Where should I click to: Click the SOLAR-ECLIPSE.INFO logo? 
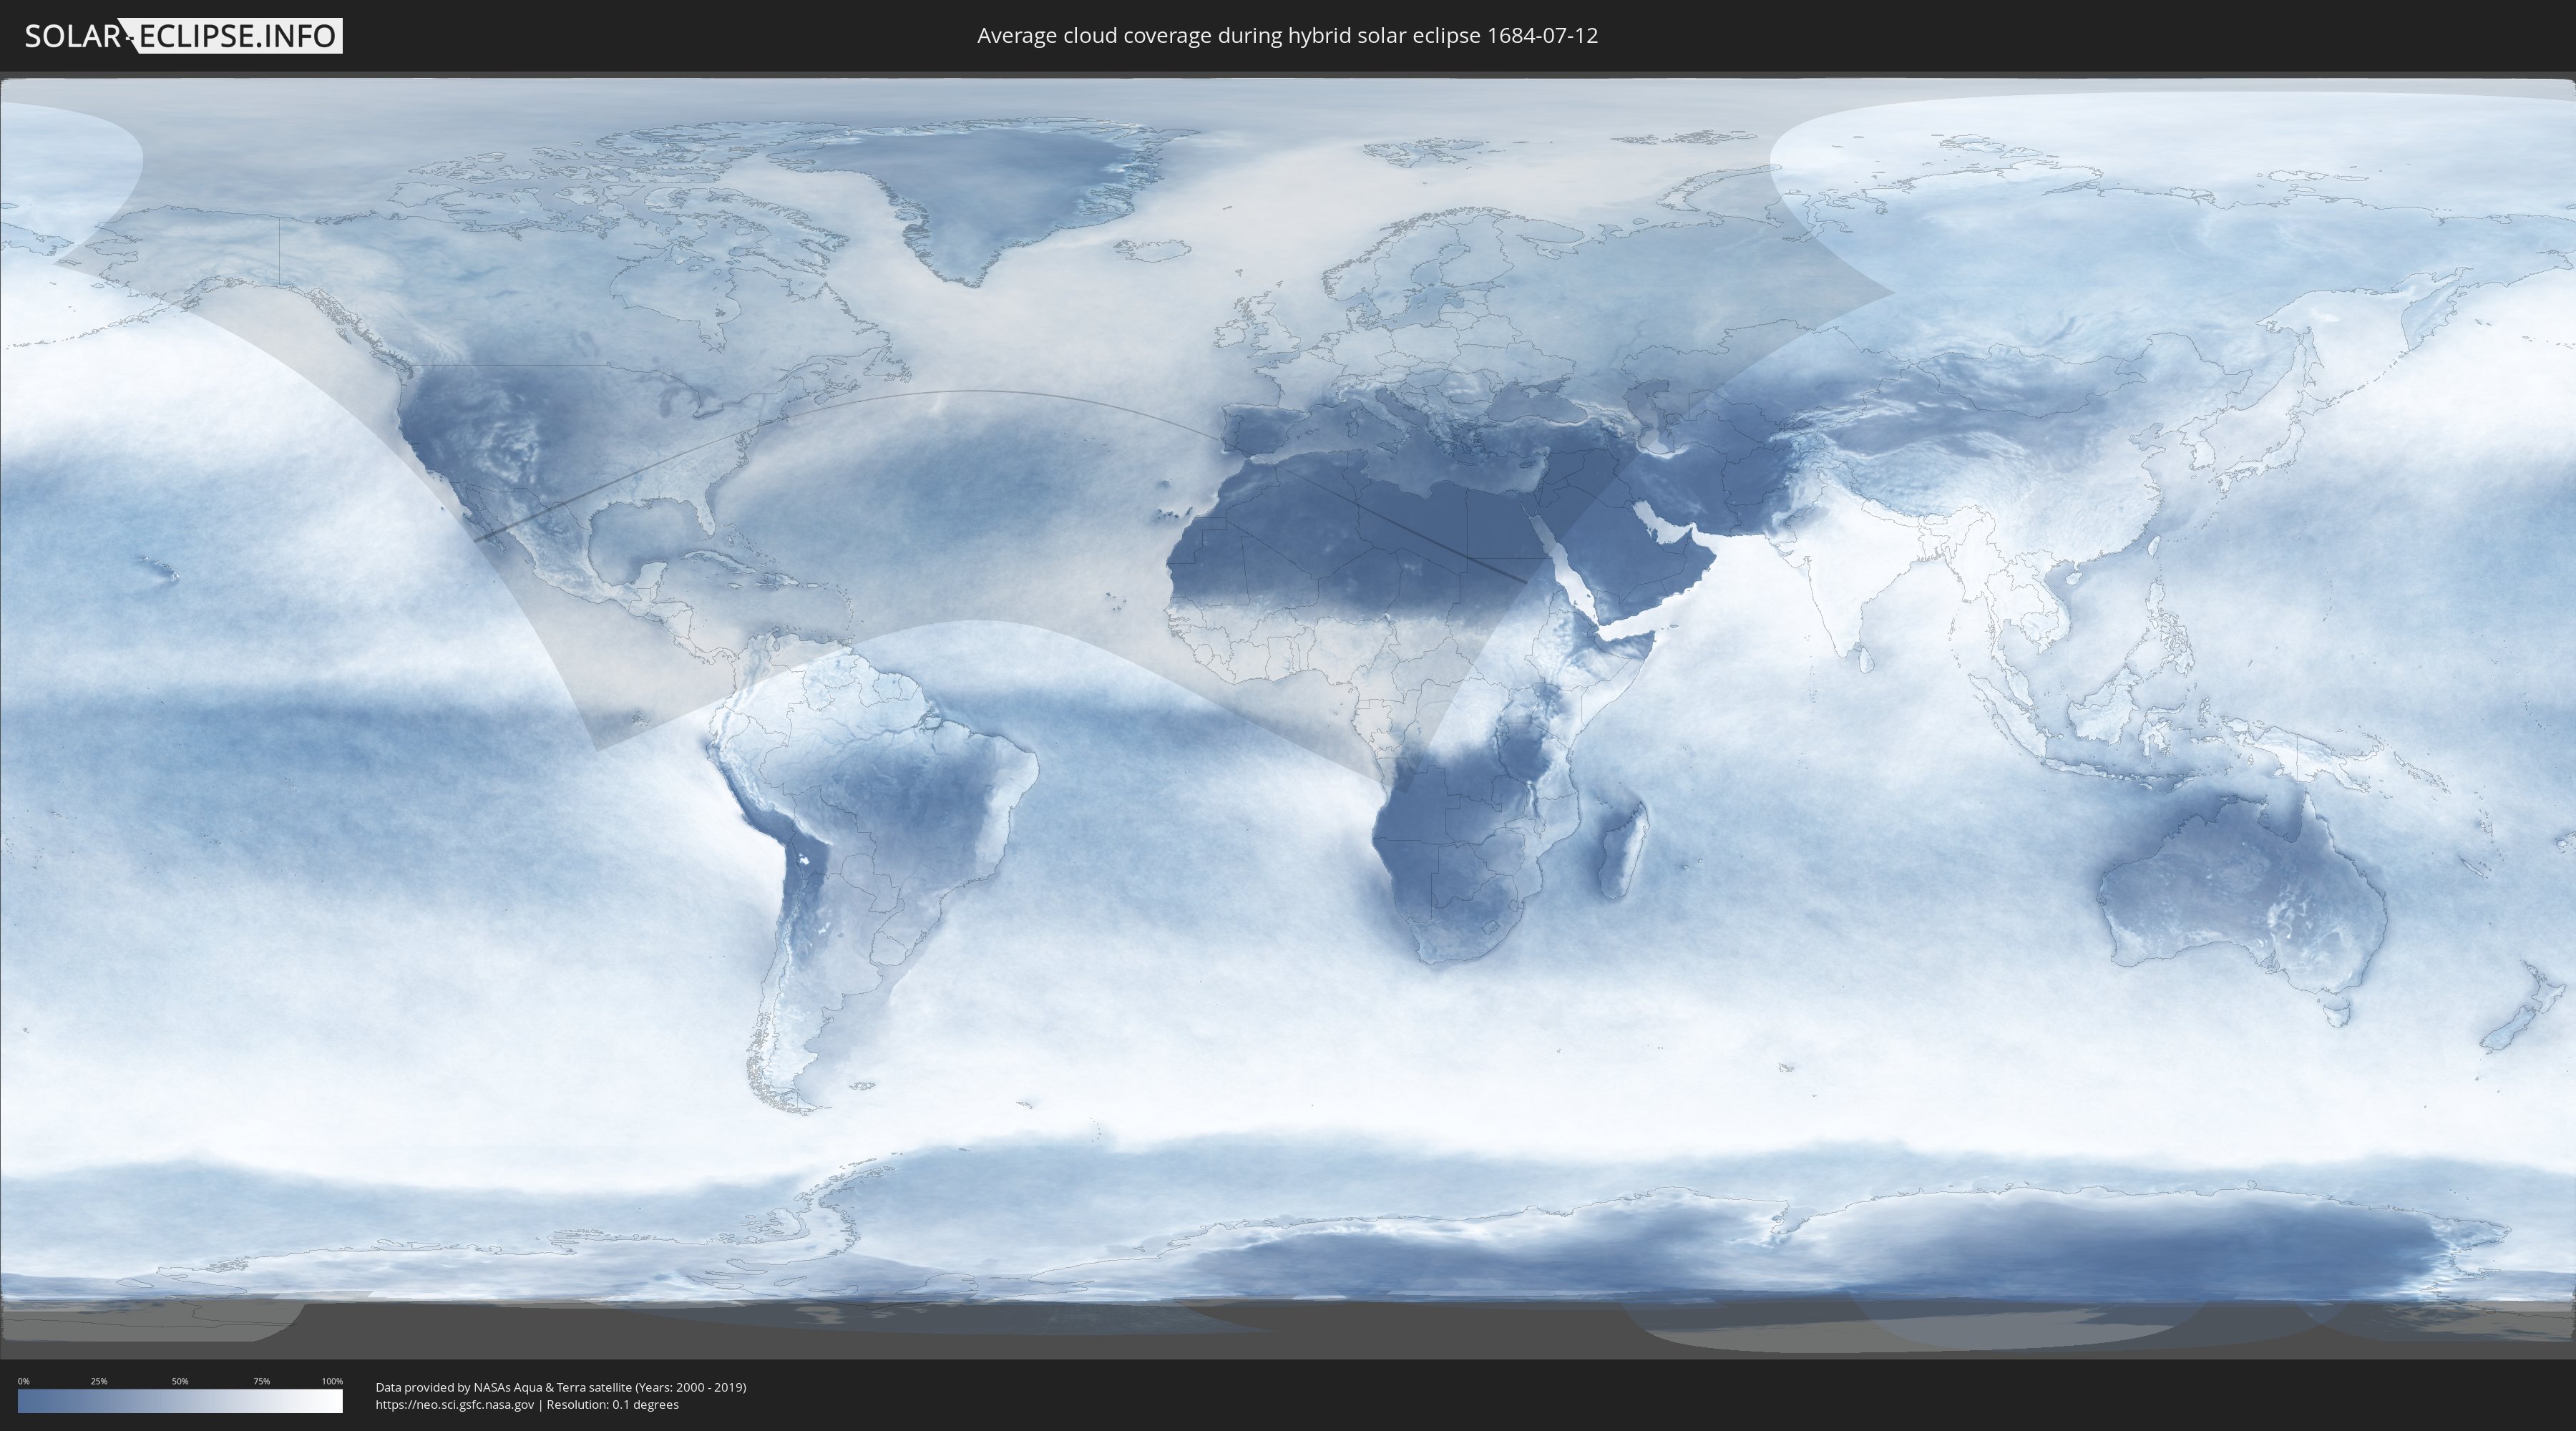pyautogui.click(x=183, y=36)
